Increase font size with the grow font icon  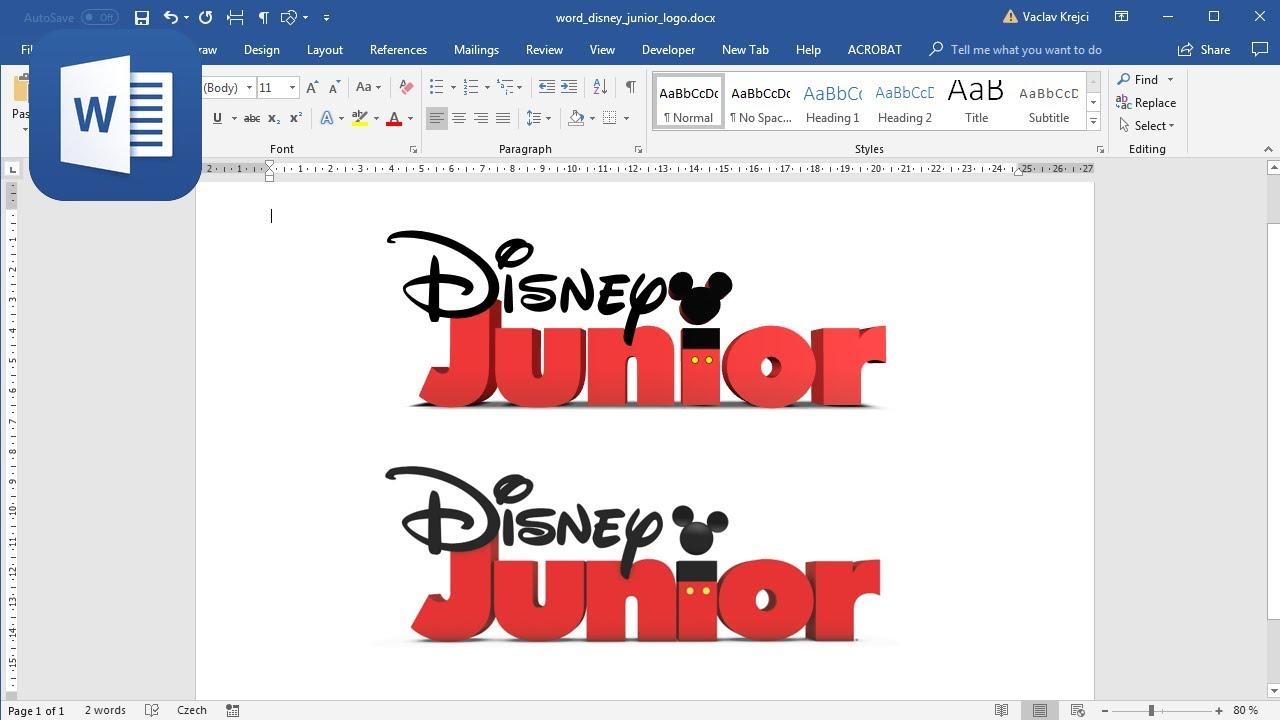coord(312,88)
